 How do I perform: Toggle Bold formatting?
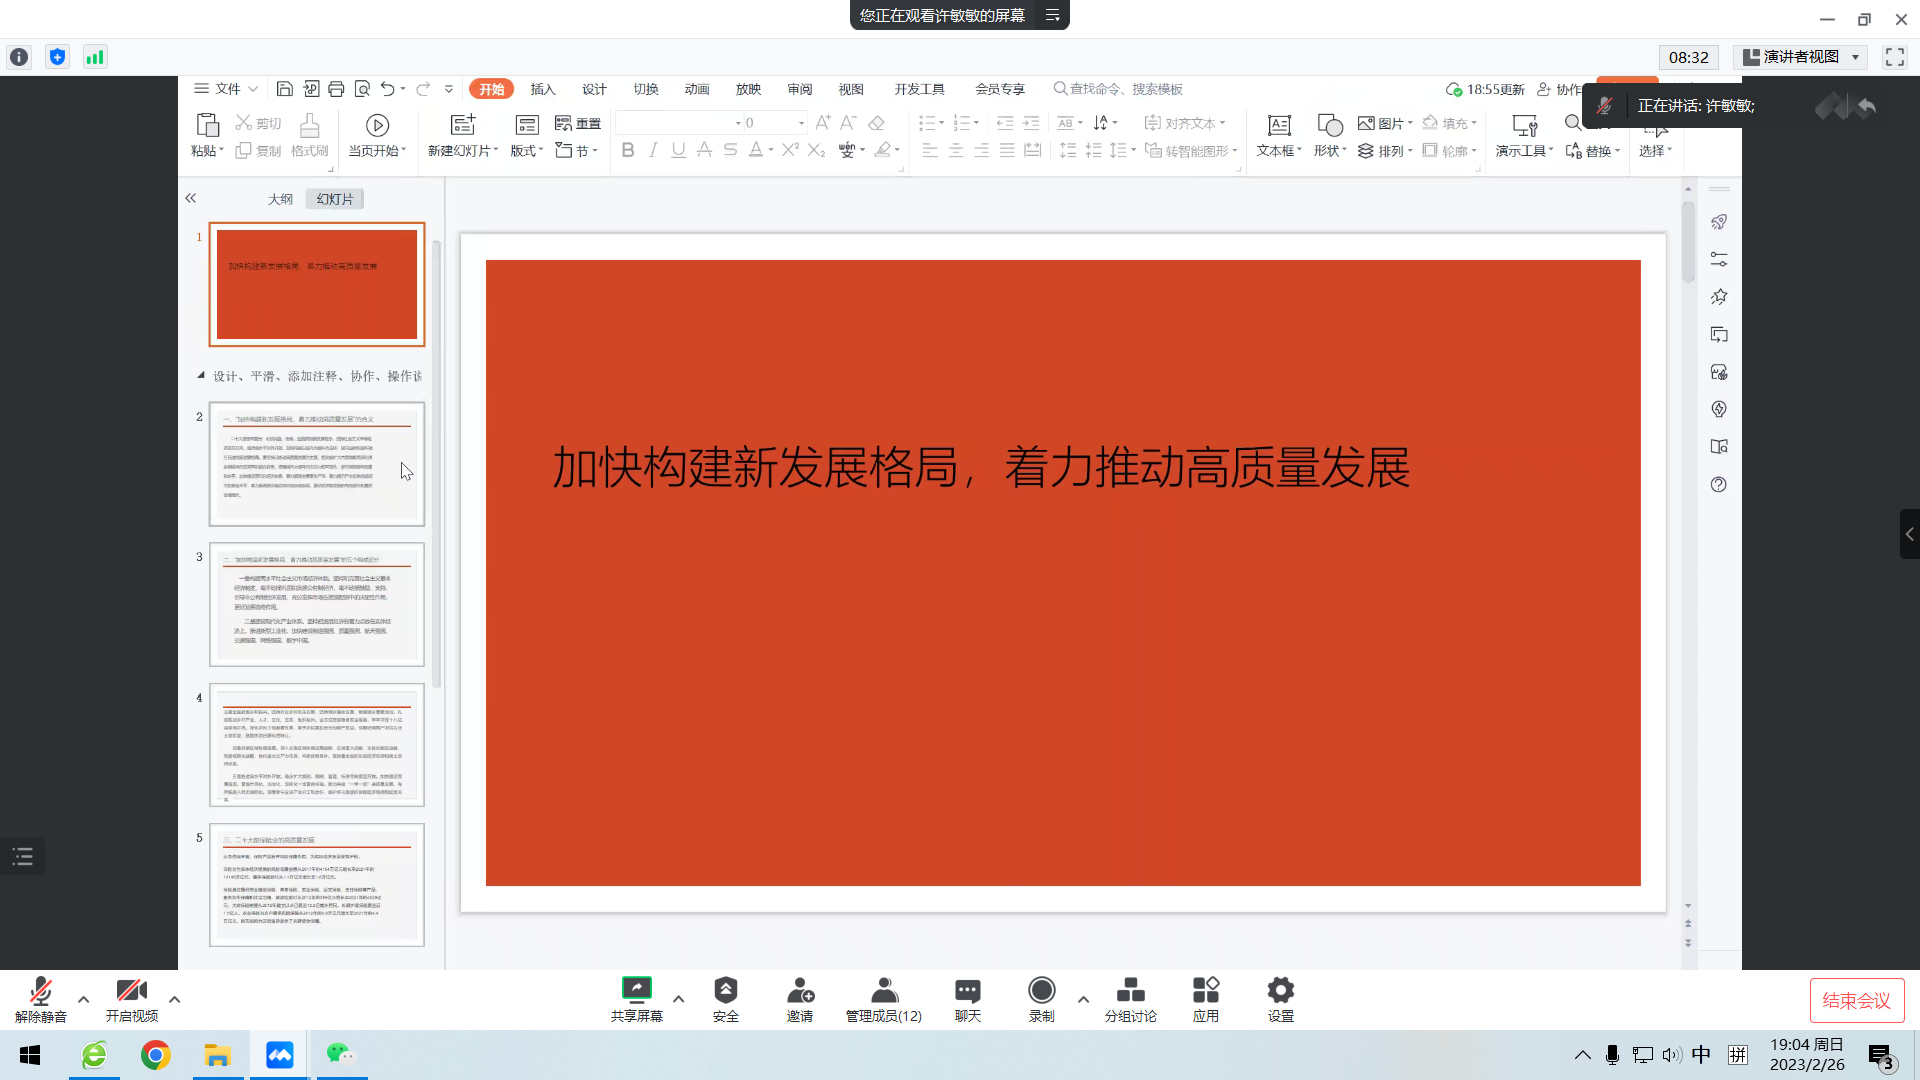628,150
